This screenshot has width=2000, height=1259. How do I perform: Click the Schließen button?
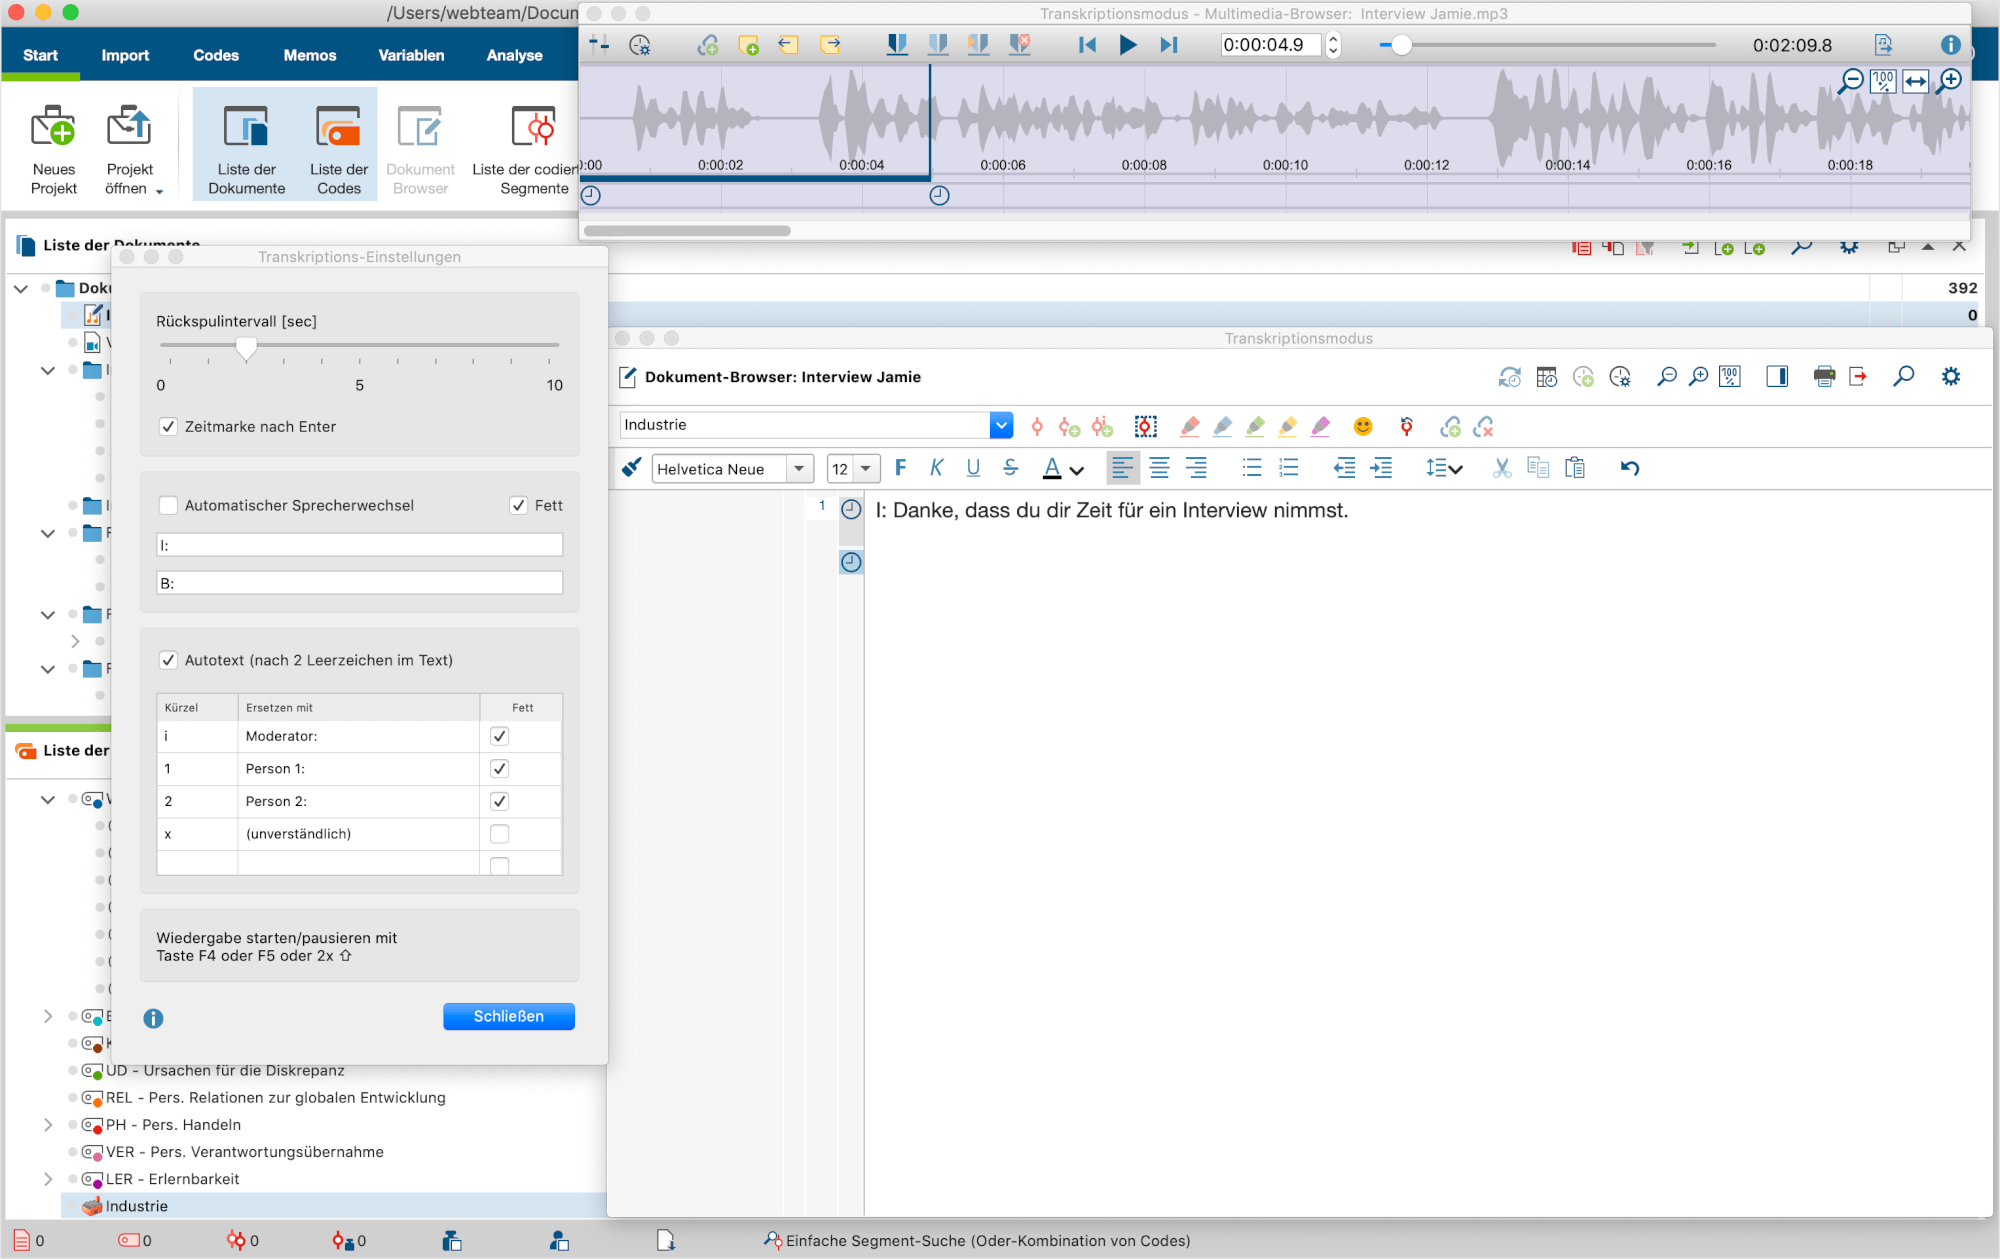[508, 1016]
